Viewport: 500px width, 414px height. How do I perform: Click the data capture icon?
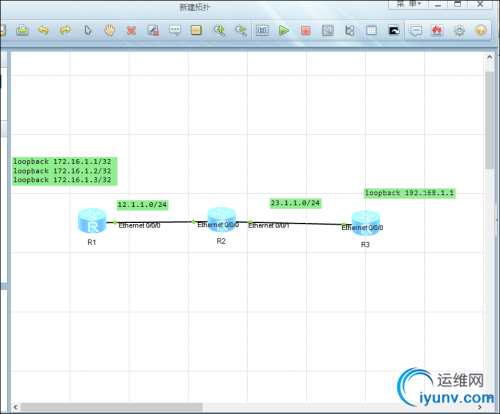328,31
